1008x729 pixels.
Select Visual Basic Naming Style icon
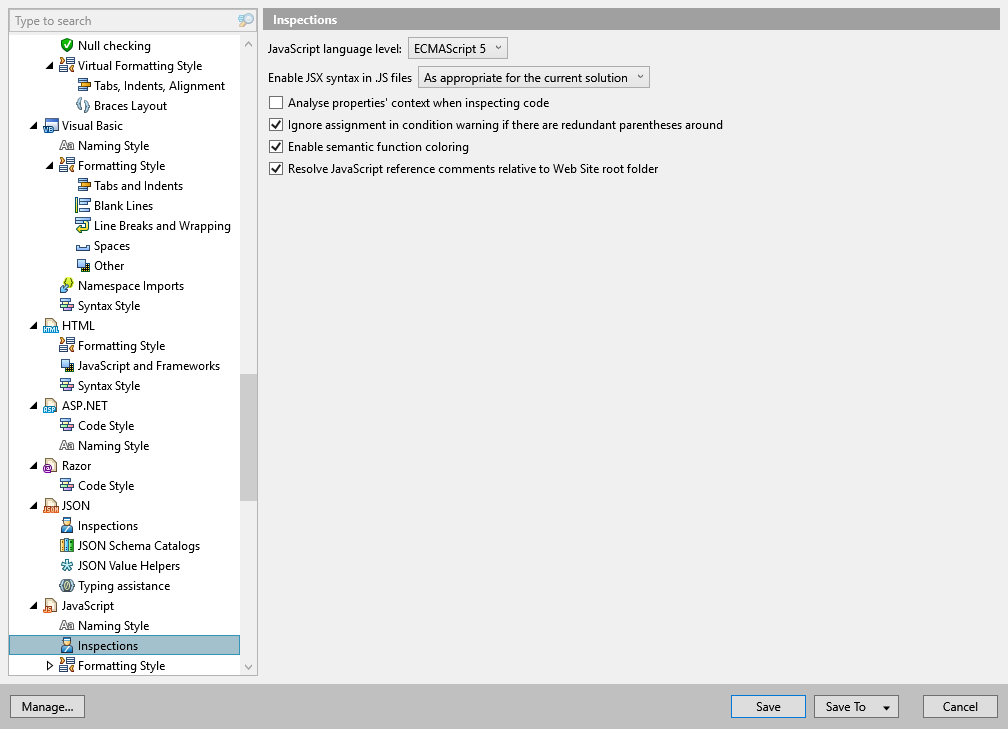[x=65, y=145]
